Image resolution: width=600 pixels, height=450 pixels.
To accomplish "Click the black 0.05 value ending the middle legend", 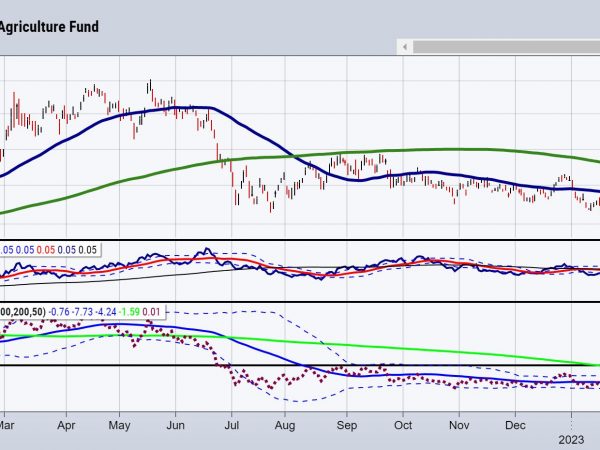I will [x=88, y=250].
